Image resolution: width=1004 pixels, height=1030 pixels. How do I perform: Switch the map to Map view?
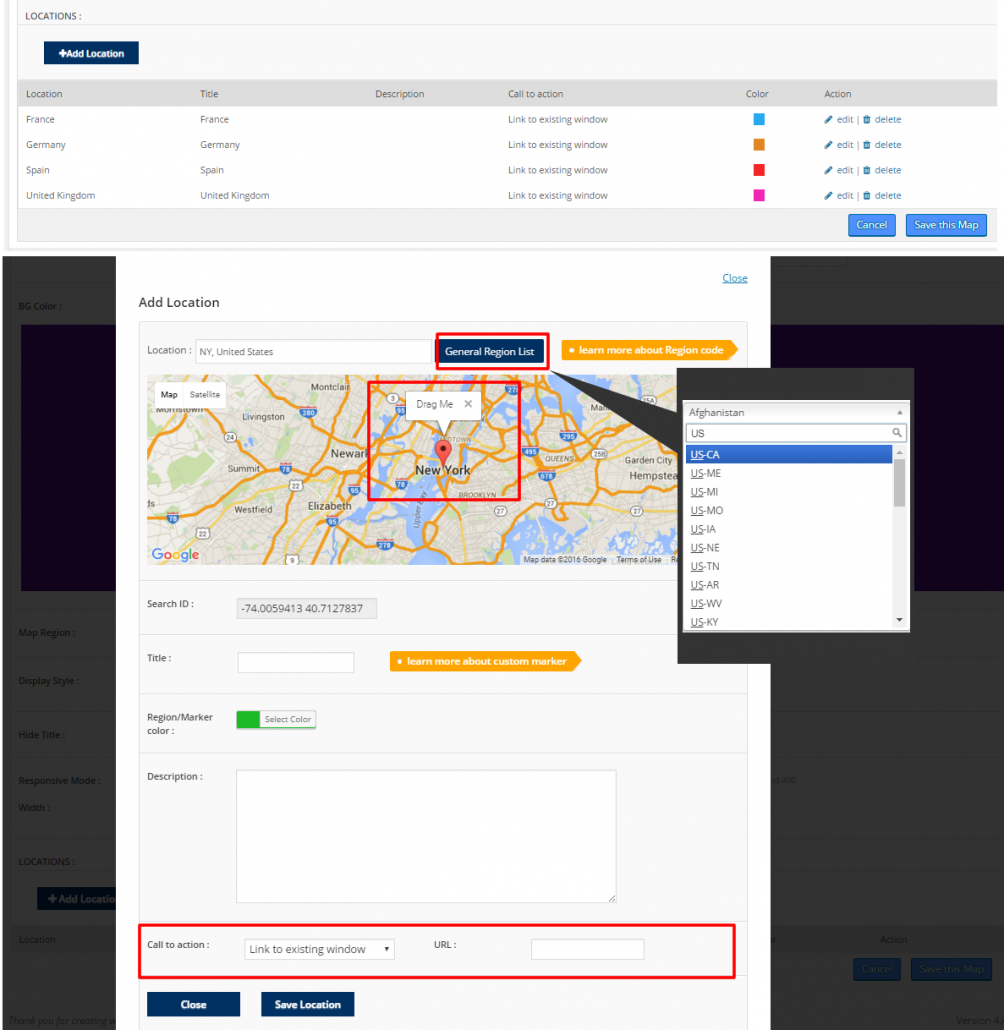tap(168, 394)
